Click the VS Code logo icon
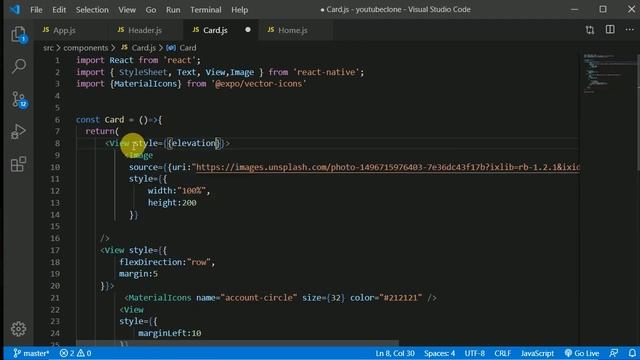 point(15,9)
